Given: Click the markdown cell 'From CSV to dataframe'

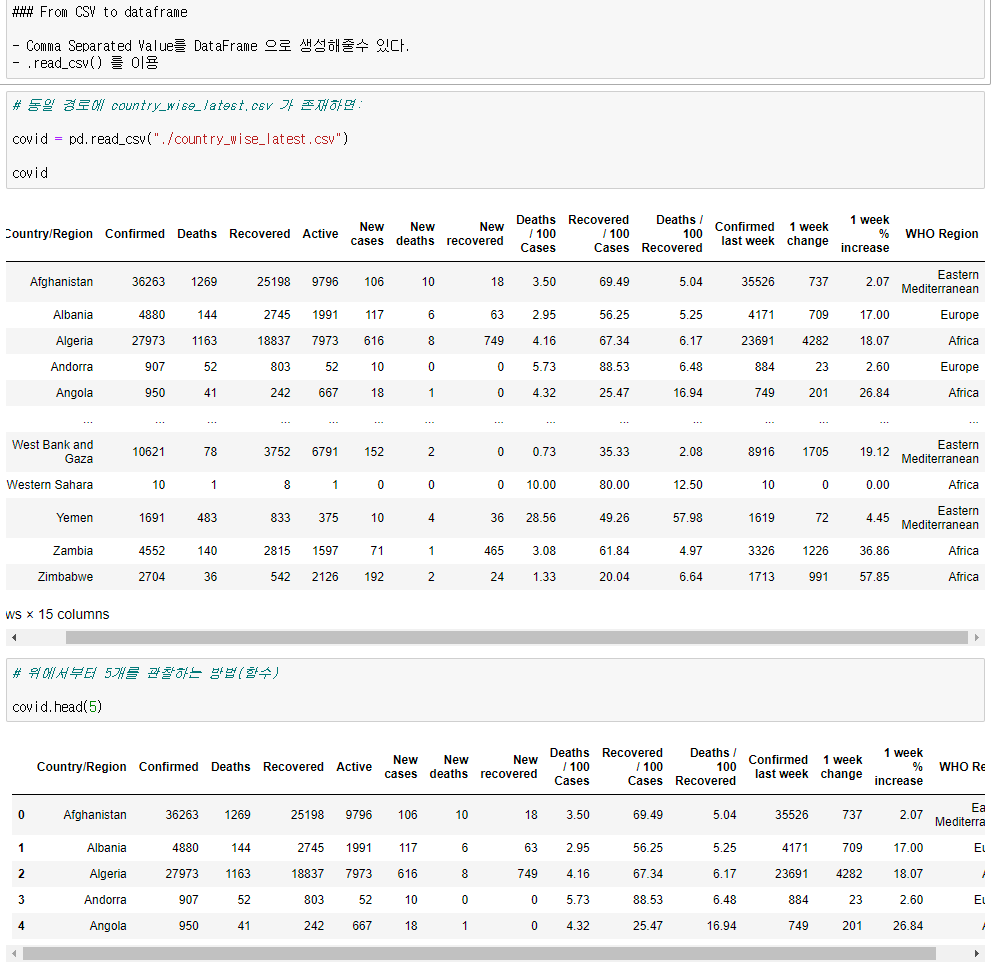Looking at the screenshot, I should click(494, 39).
